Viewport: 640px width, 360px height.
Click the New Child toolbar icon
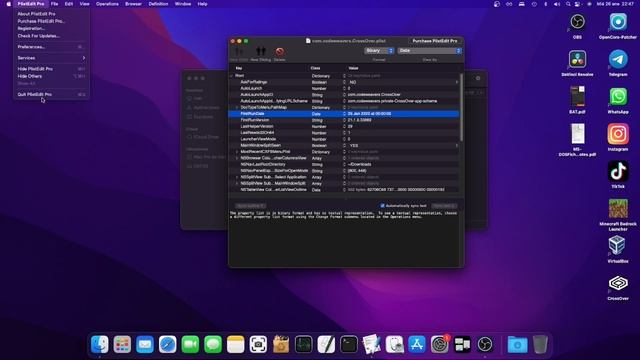click(238, 51)
